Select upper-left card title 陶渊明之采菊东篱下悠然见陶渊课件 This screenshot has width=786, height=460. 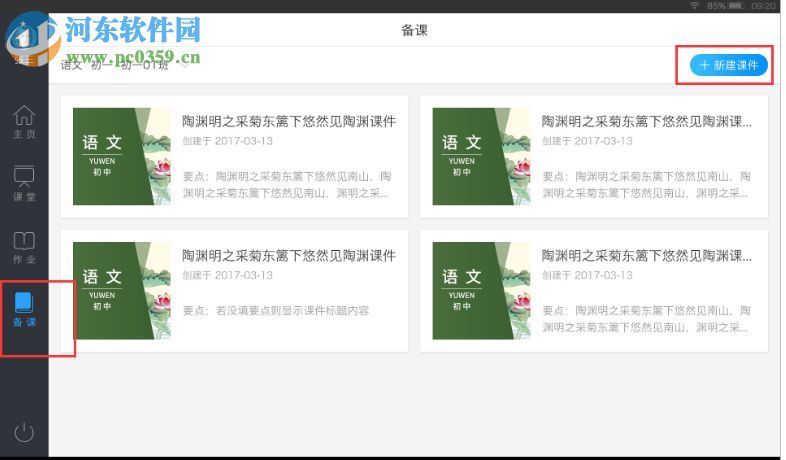point(289,121)
